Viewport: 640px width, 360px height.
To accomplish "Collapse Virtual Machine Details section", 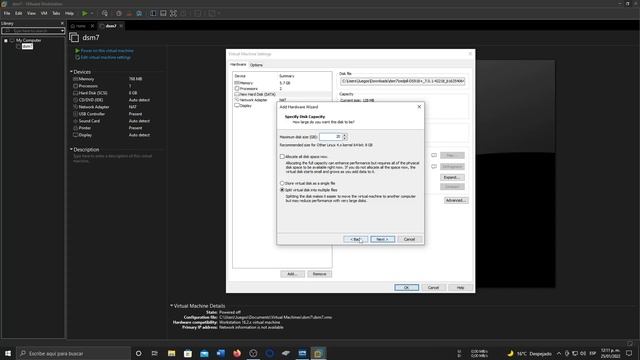I will pyautogui.click(x=172, y=306).
